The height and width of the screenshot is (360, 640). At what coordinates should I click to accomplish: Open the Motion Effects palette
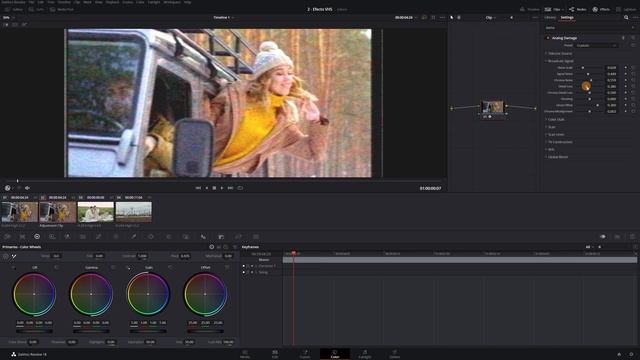pyautogui.click(x=83, y=237)
